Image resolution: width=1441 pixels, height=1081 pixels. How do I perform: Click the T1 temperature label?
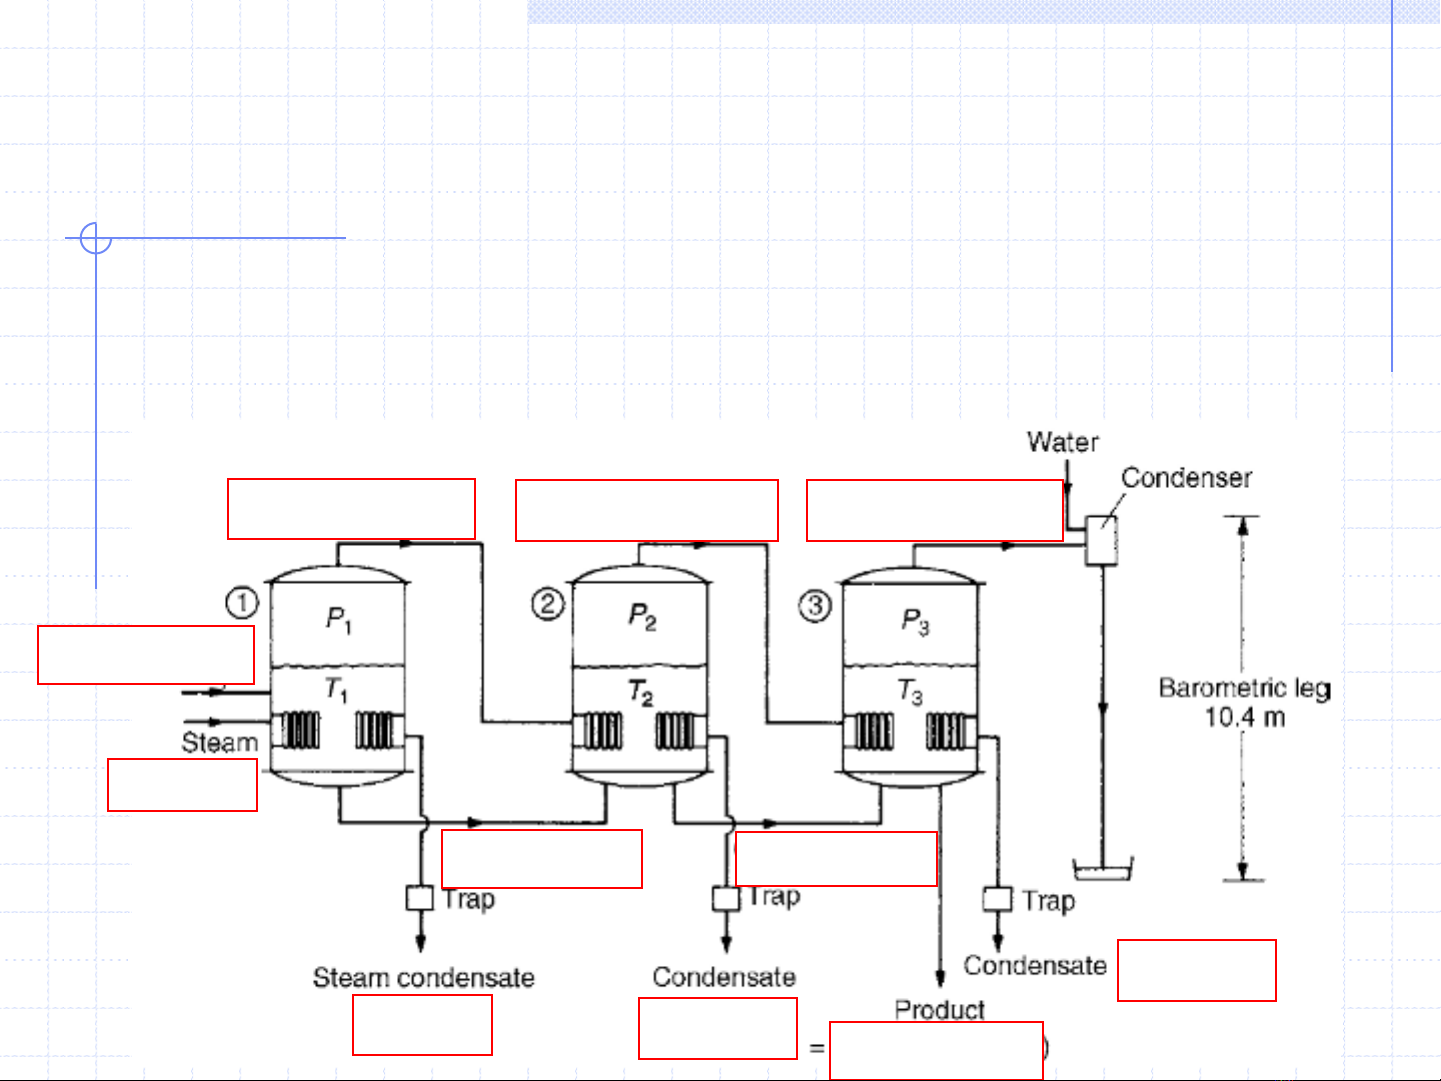(x=336, y=689)
